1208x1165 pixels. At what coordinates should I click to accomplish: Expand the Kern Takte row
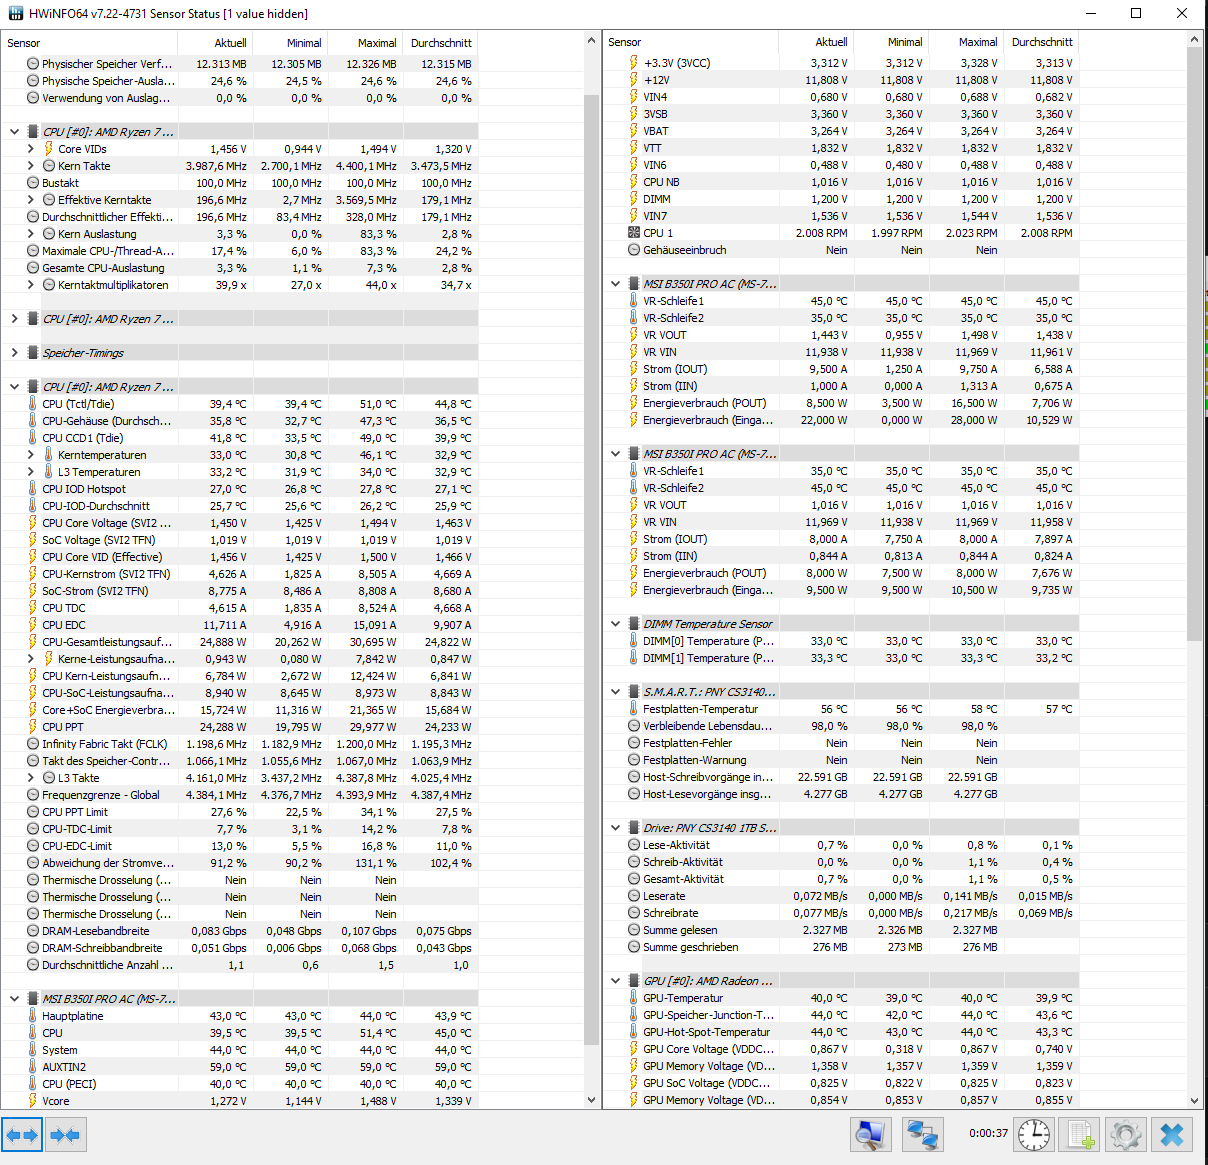[x=30, y=166]
